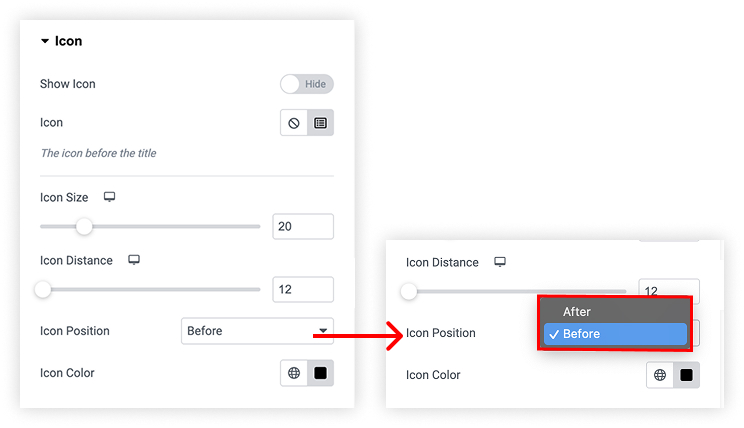This screenshot has height=428, width=744.
Task: Click responsive device icon beside left Icon Distance
Action: pos(134,260)
